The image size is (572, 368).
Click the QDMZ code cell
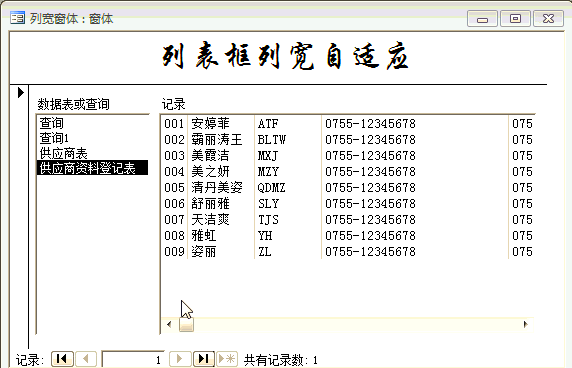tap(271, 188)
